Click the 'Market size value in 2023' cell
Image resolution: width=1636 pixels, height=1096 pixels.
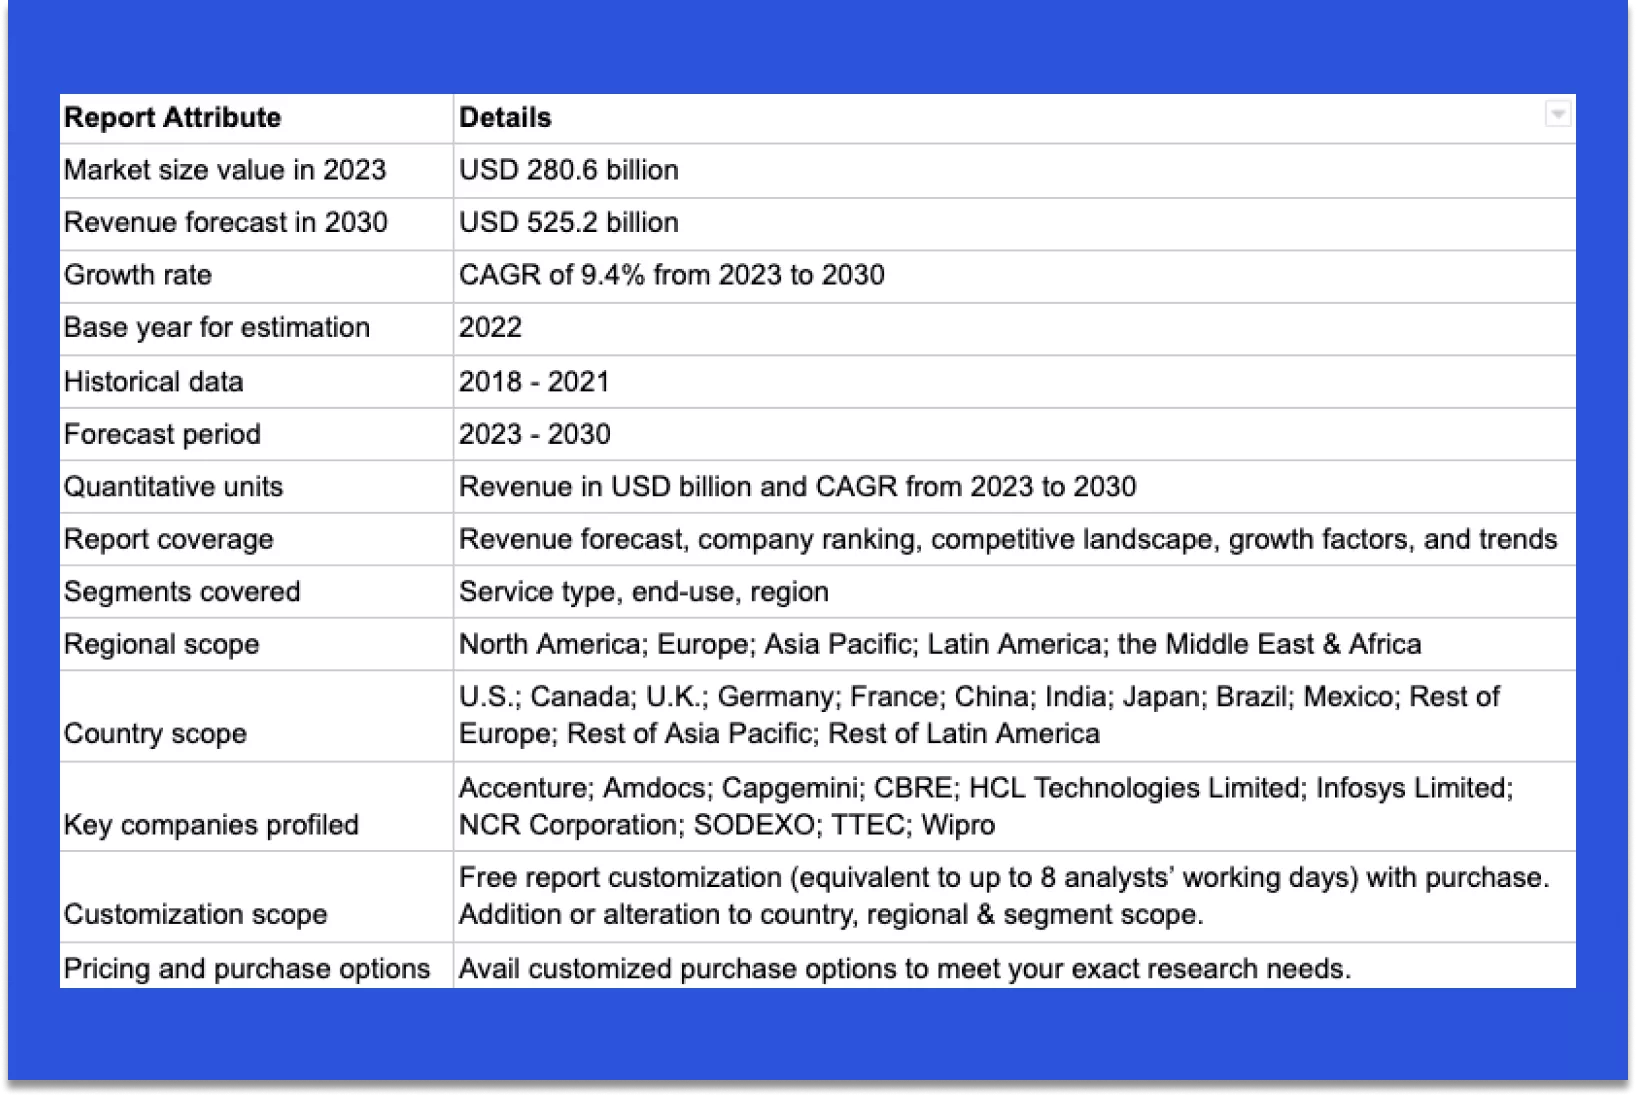(256, 171)
